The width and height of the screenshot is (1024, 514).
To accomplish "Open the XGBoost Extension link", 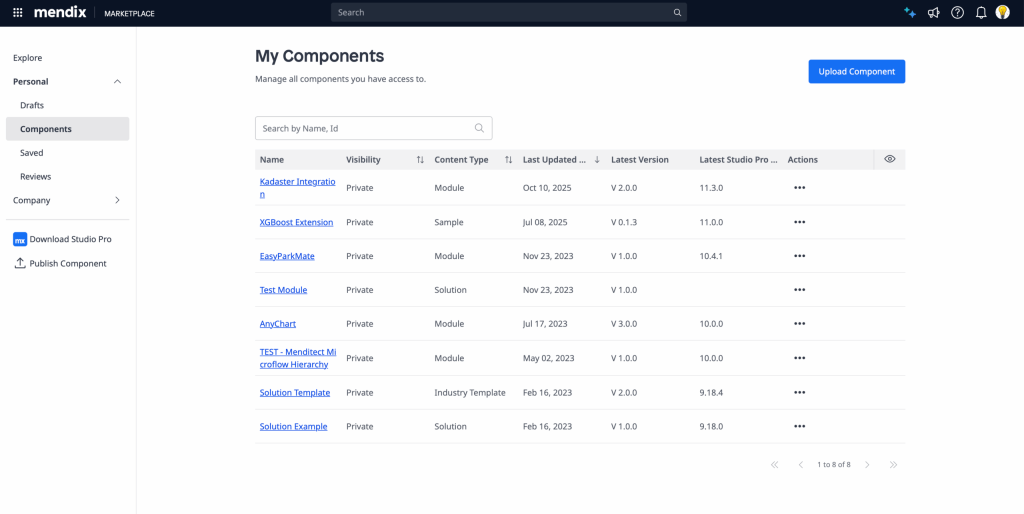I will 296,222.
